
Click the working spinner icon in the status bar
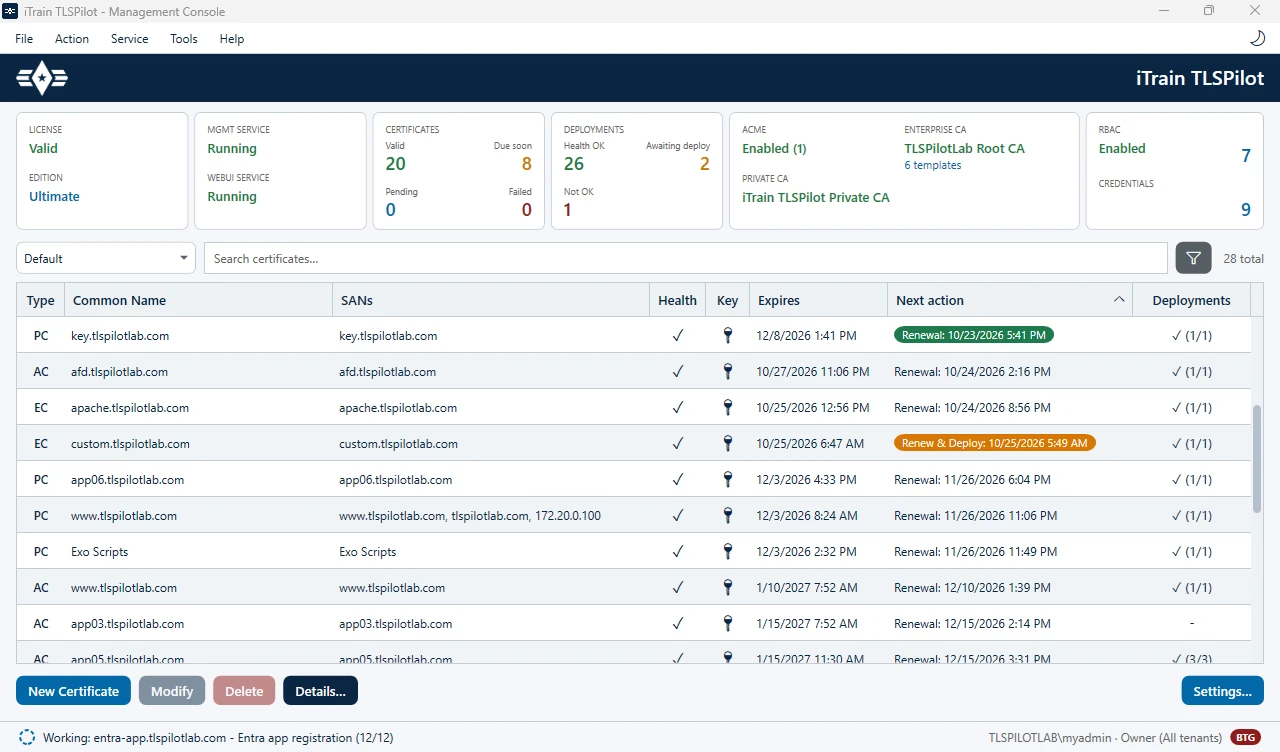[x=27, y=738]
